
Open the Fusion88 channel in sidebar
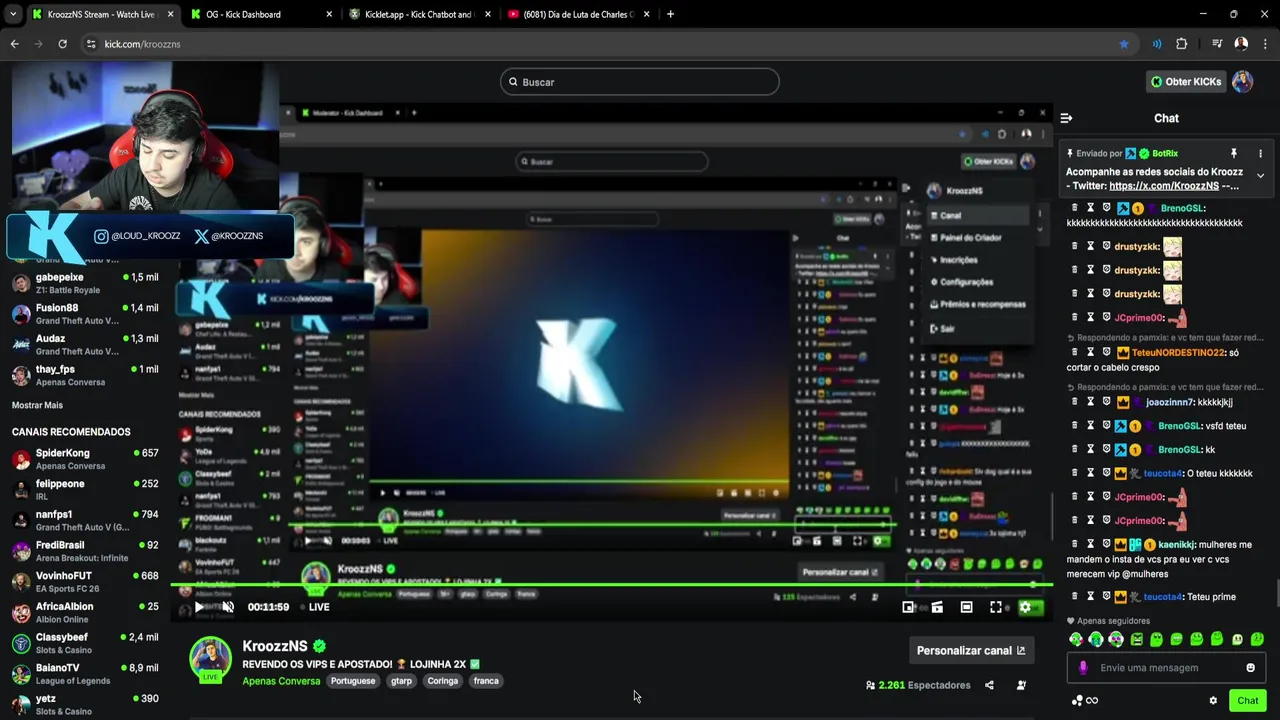(x=85, y=314)
